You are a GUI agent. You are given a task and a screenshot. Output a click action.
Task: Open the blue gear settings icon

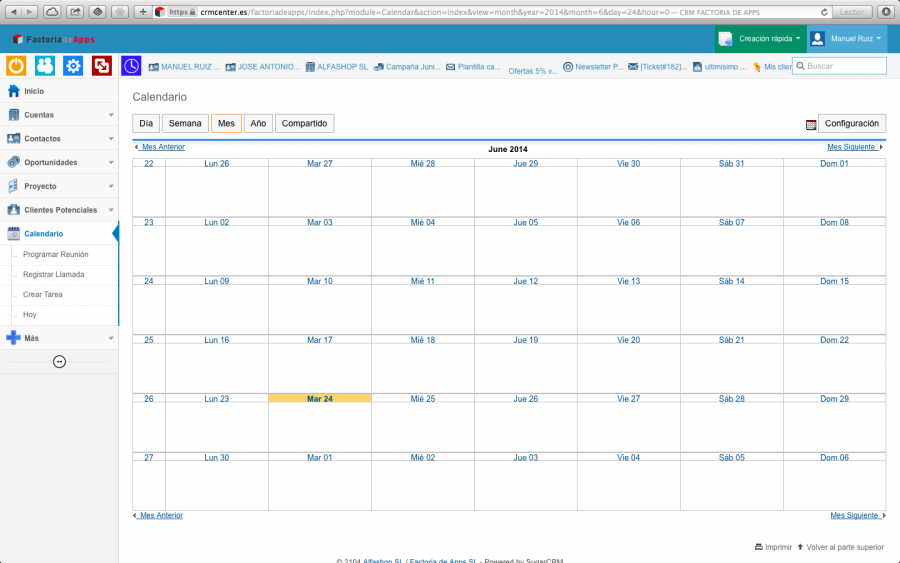(x=73, y=66)
